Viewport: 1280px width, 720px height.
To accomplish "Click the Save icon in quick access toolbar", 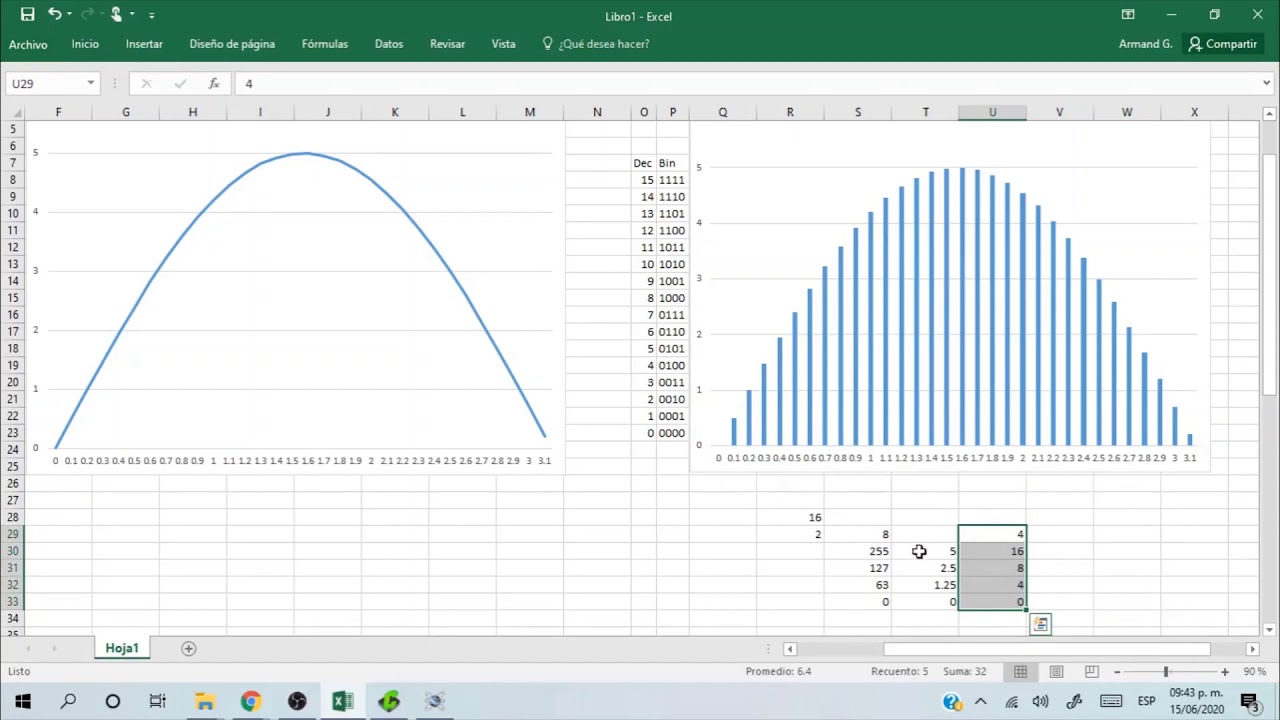I will [28, 15].
